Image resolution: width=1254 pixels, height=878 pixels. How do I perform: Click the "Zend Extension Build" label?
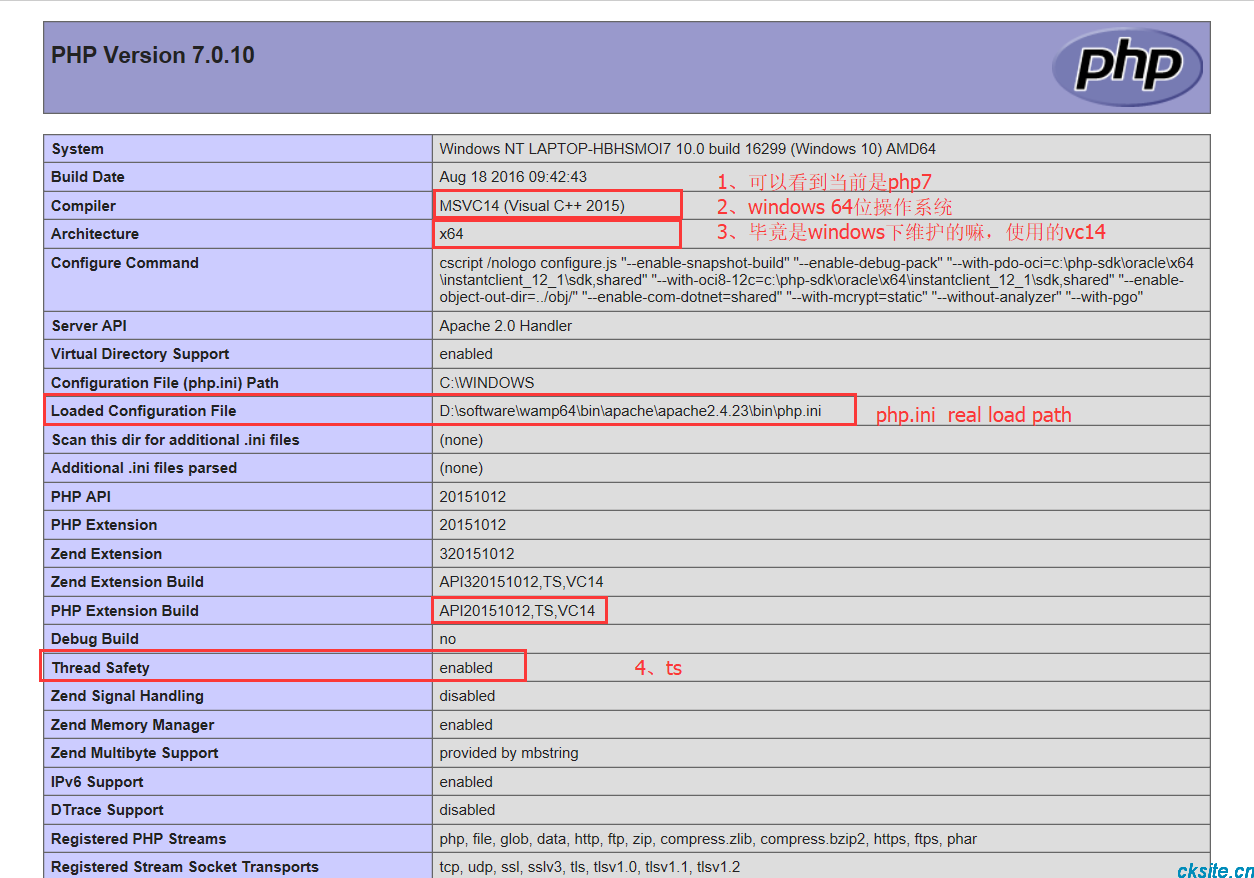(127, 582)
